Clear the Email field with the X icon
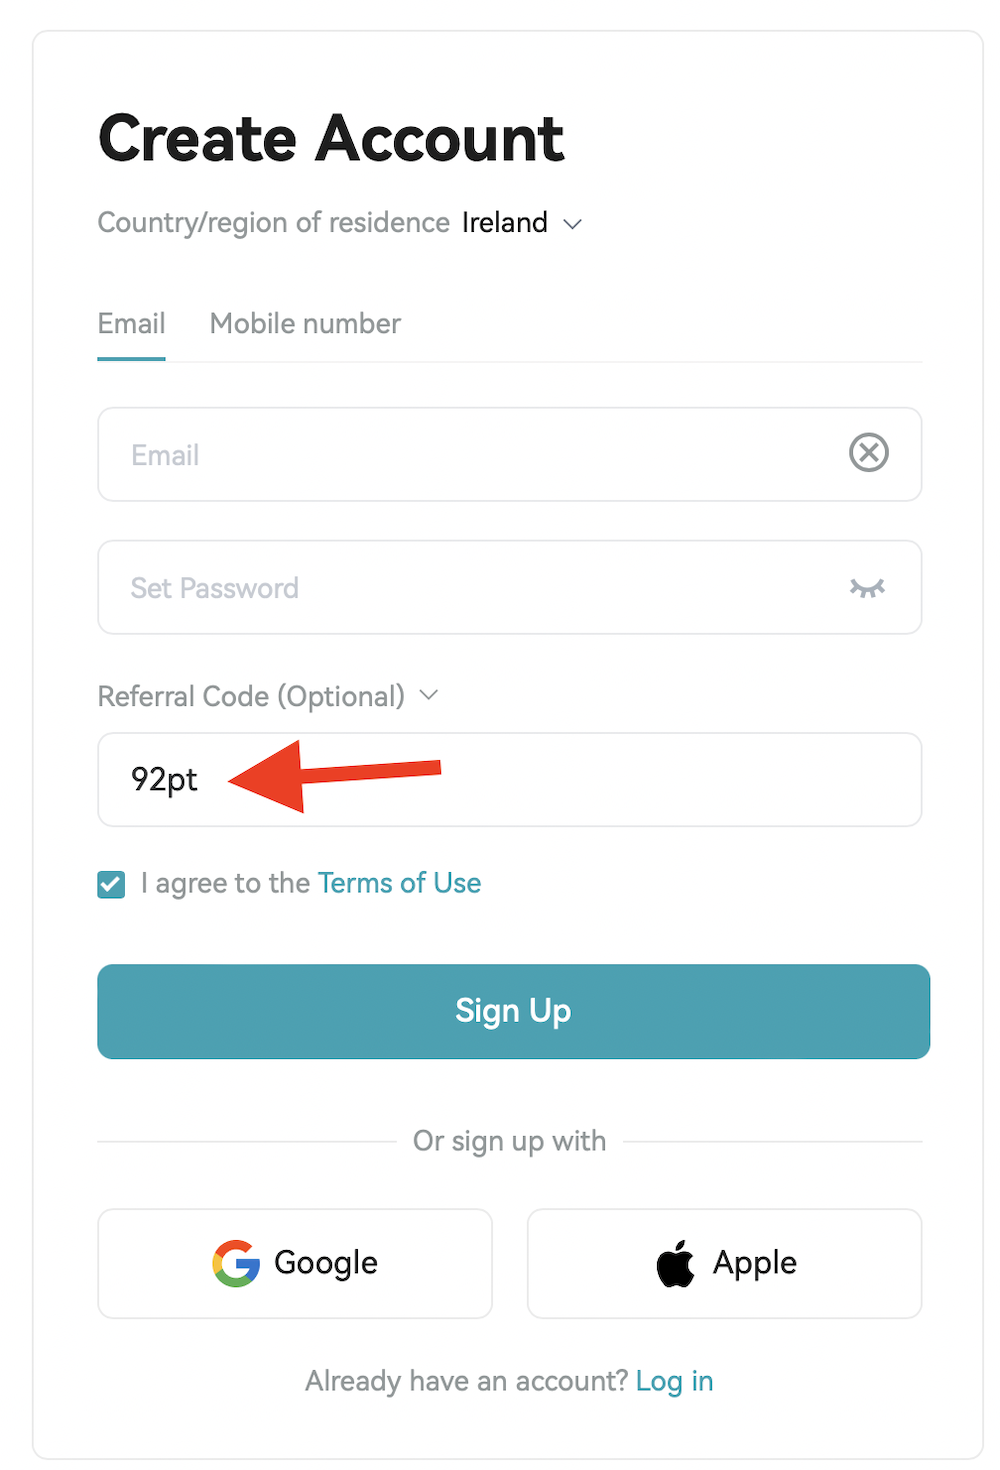The image size is (1000, 1470). click(868, 453)
